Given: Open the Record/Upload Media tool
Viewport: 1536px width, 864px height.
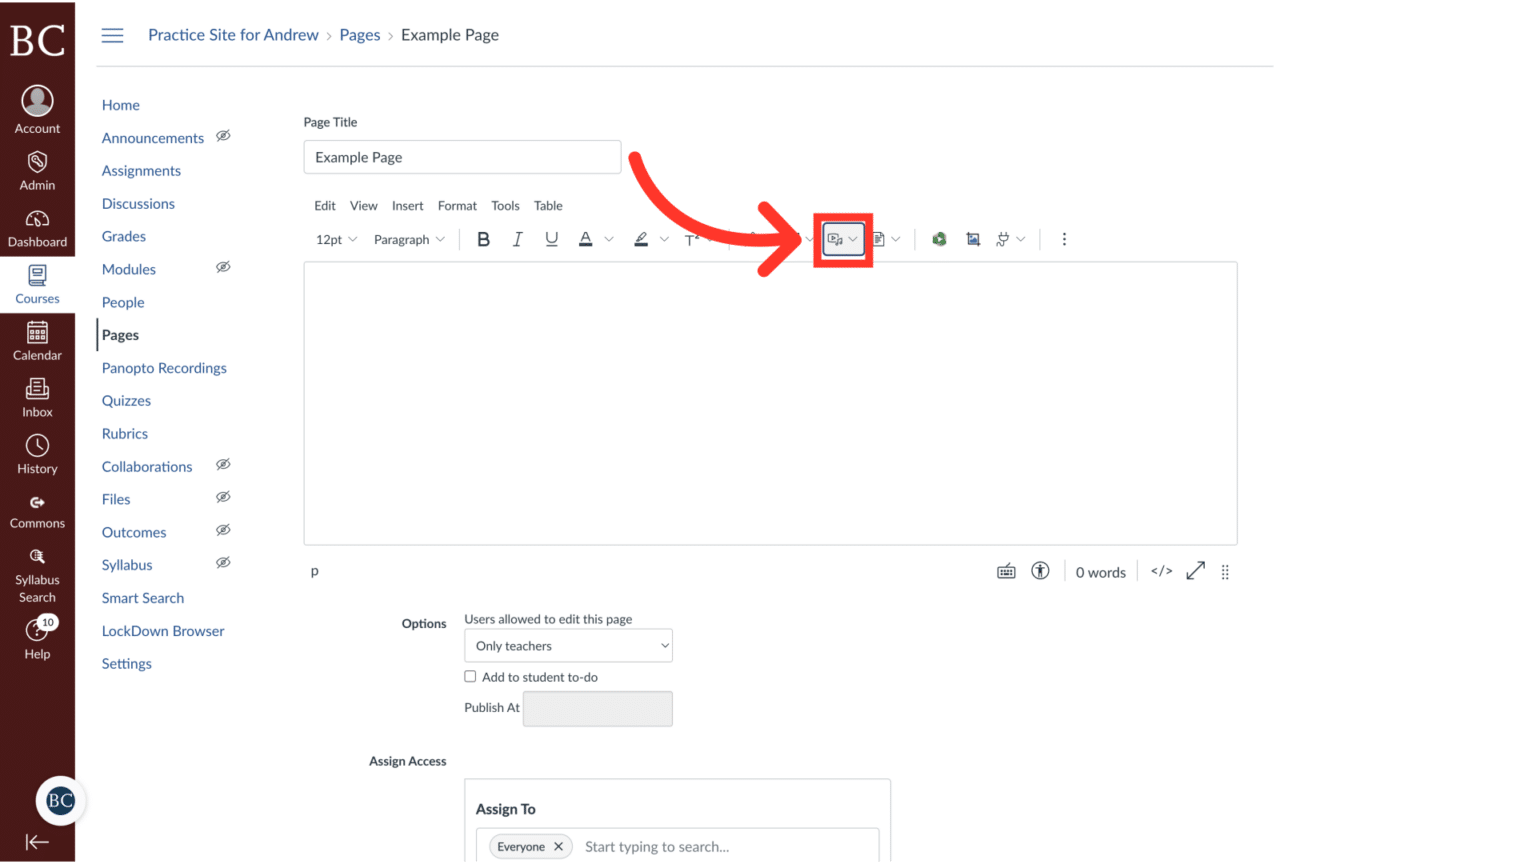Looking at the screenshot, I should click(x=837, y=238).
